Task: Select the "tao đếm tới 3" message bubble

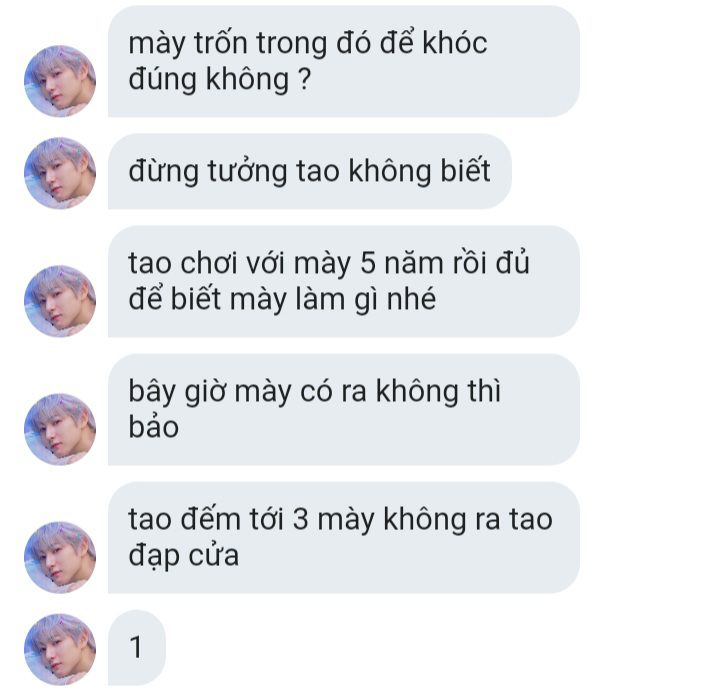Action: 343,538
